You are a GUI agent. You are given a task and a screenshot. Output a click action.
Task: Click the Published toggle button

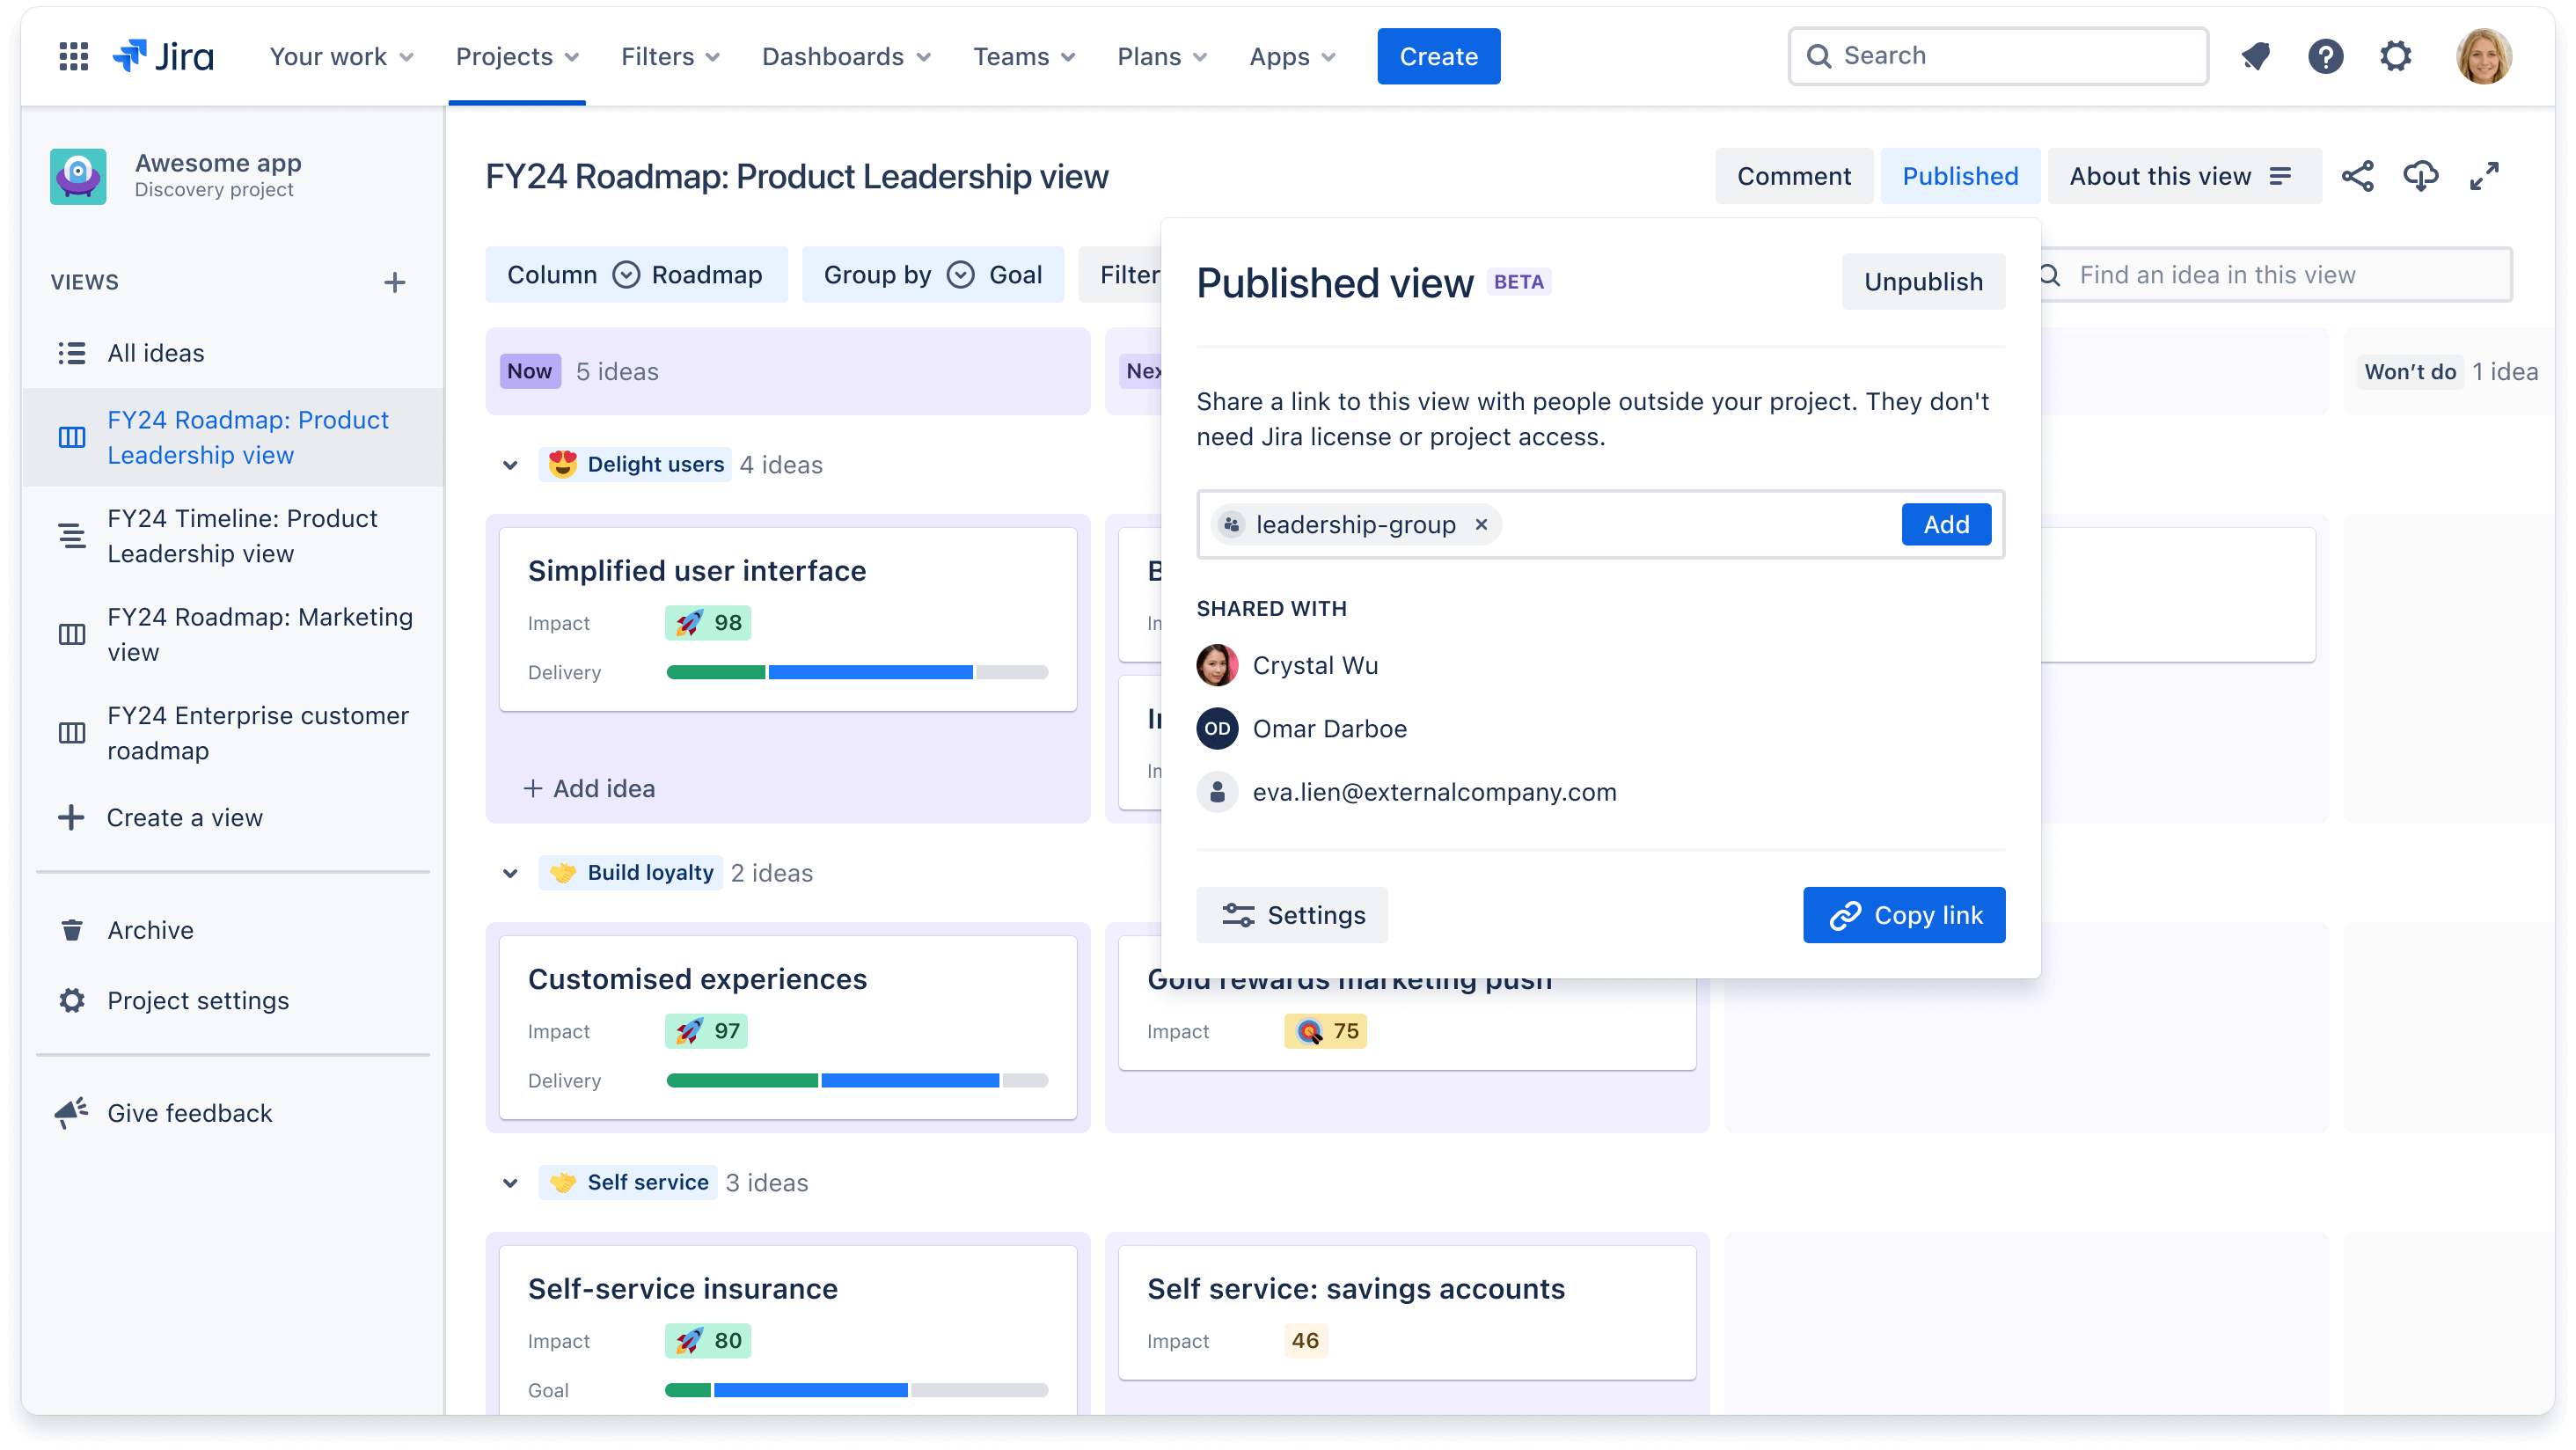pos(1960,175)
